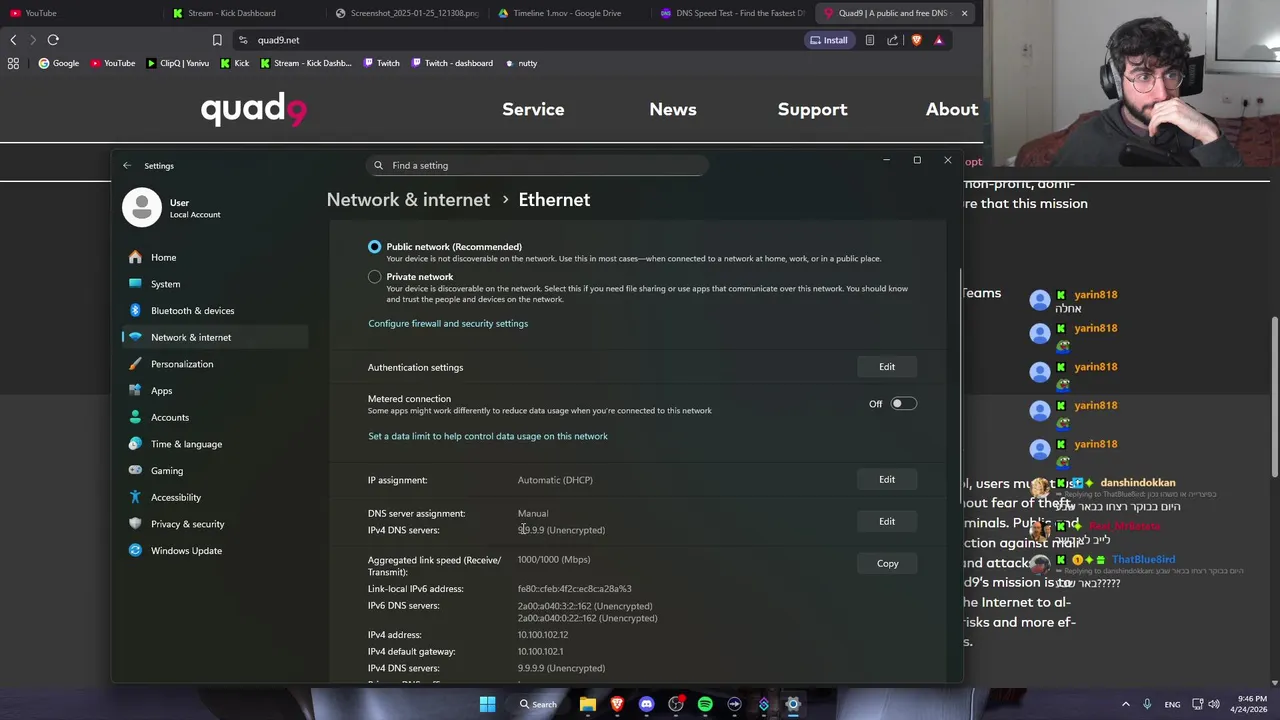Viewport: 1280px width, 720px height.
Task: Open Personalization settings
Action: [x=215, y=364]
